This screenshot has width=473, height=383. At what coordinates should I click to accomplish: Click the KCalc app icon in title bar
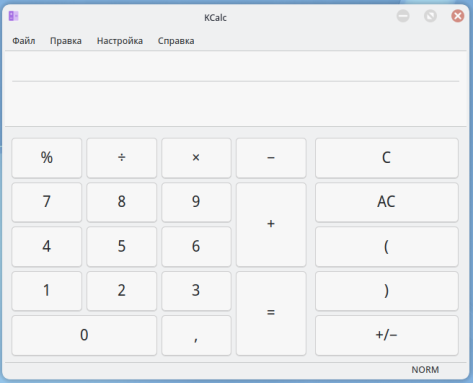(x=14, y=16)
